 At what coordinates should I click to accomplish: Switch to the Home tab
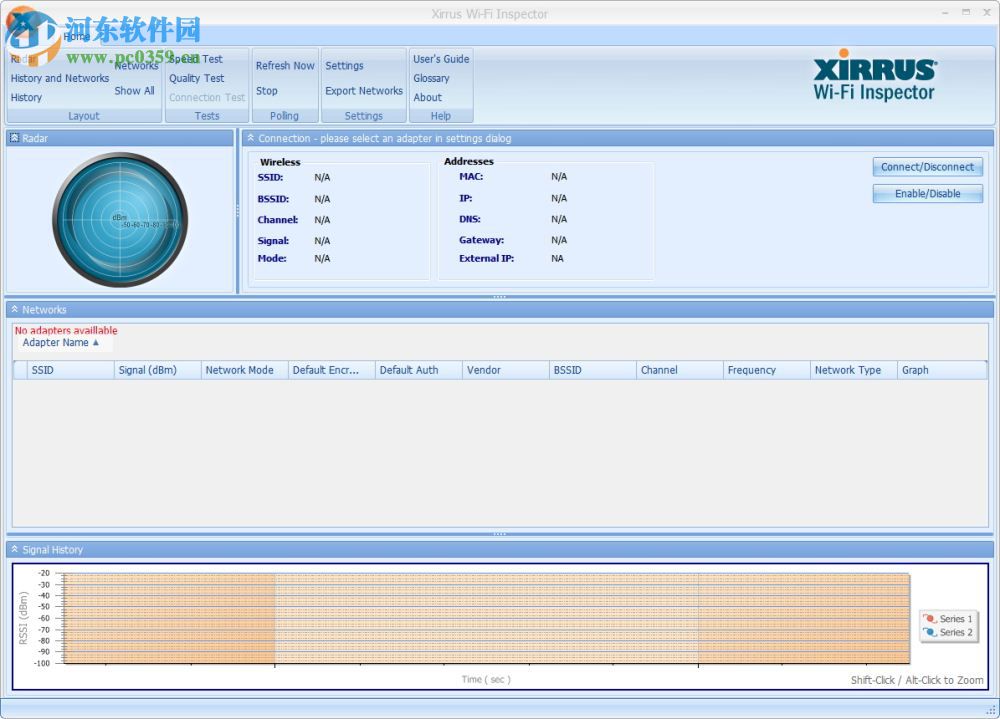[x=74, y=35]
